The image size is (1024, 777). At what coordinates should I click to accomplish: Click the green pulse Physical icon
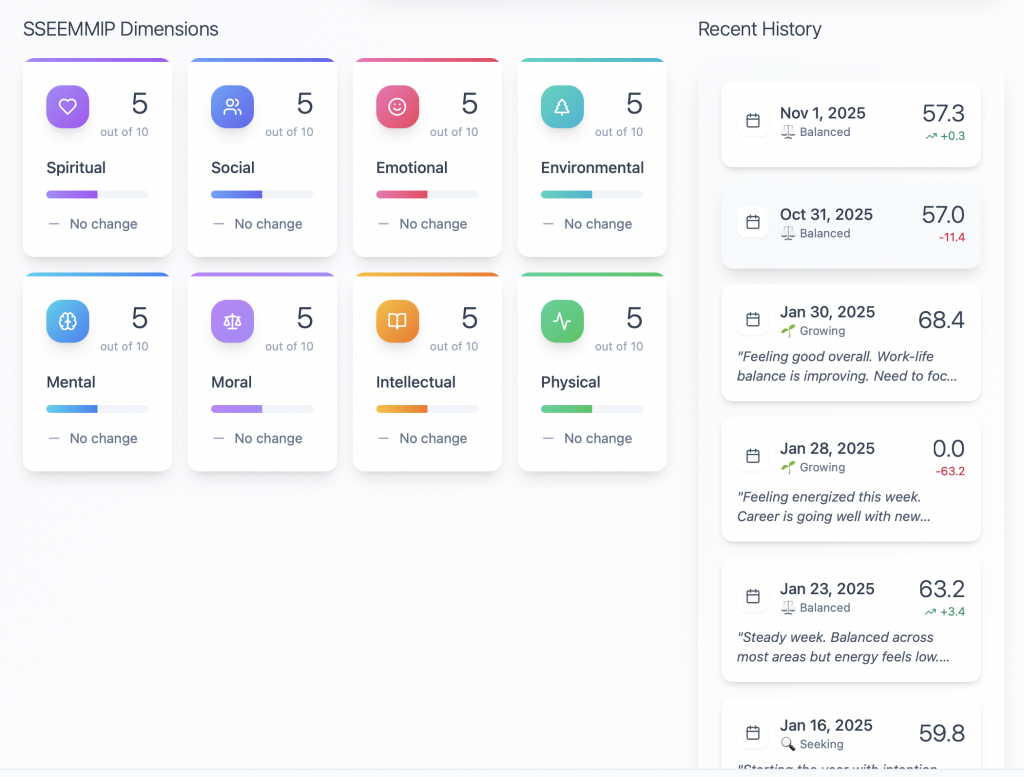pos(562,321)
